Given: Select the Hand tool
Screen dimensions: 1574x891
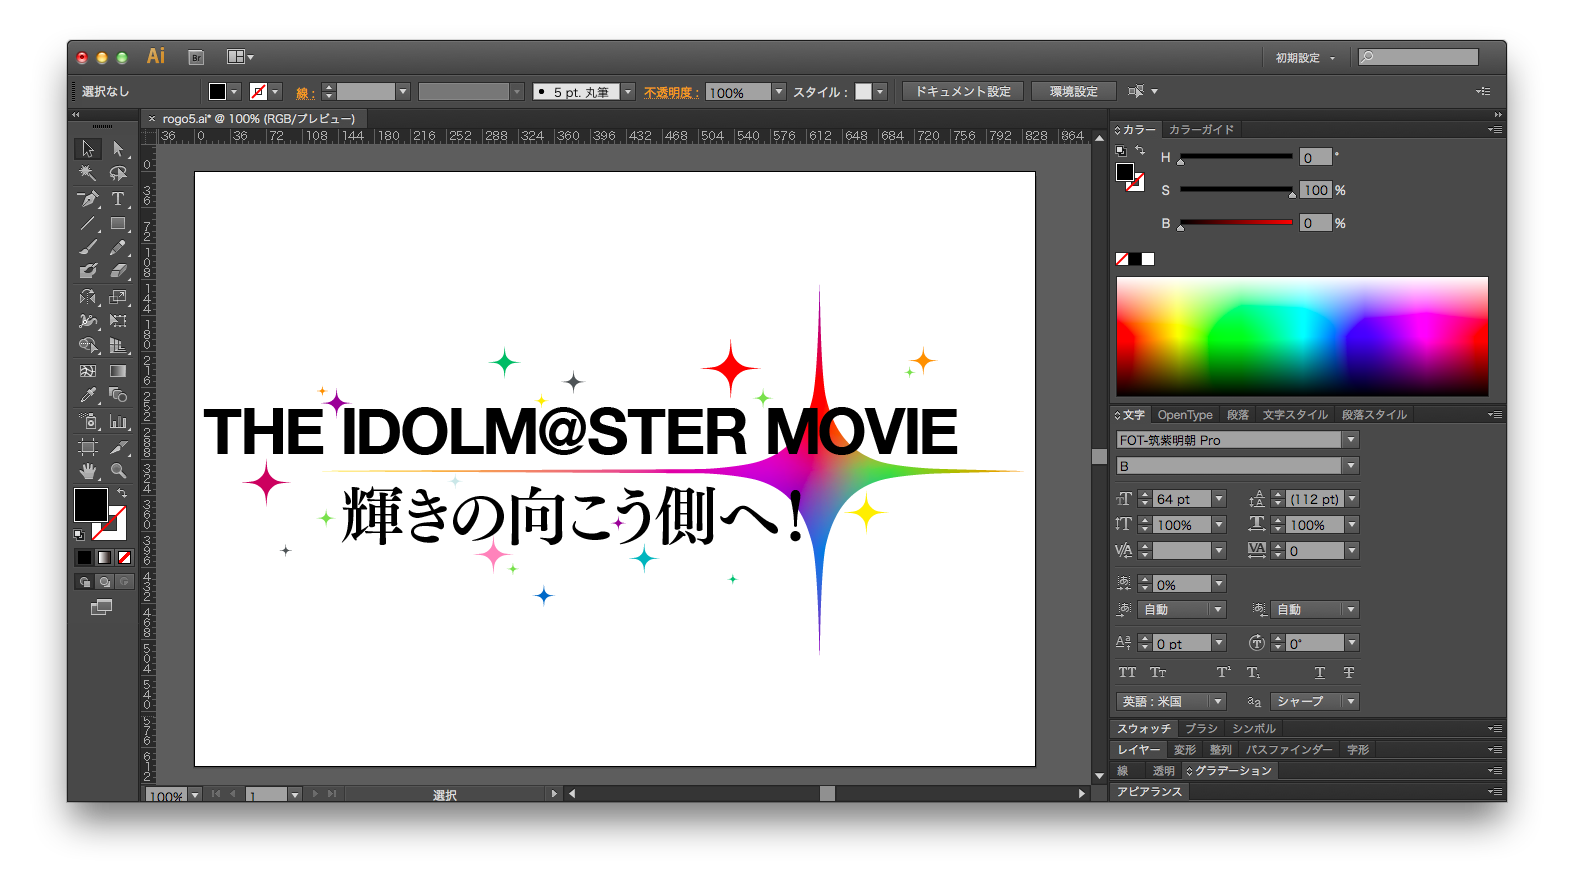Looking at the screenshot, I should coord(88,471).
